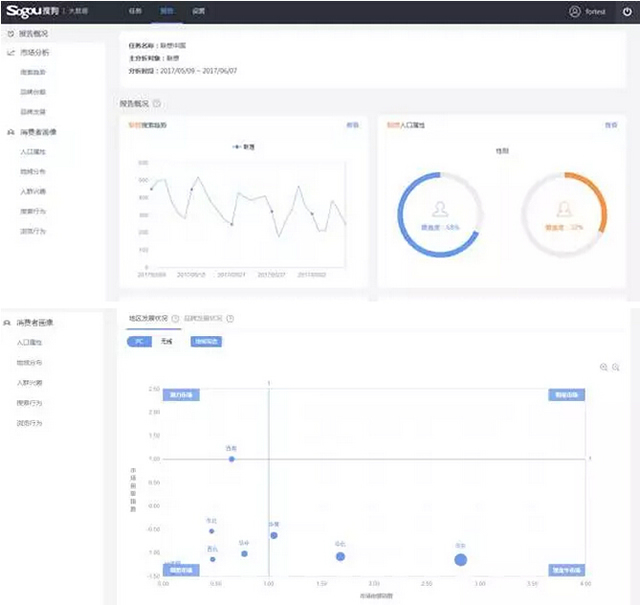Open the fortest user menu
Image resolution: width=640 pixels, height=605 pixels.
pos(595,12)
